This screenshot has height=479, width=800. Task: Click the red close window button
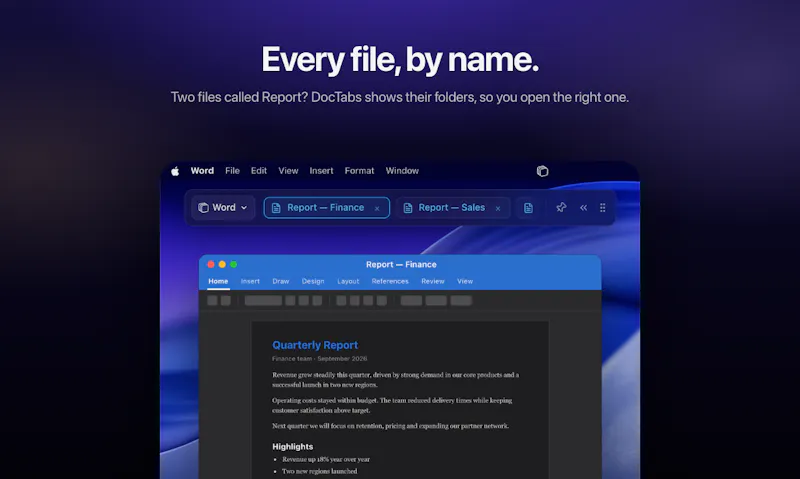pyautogui.click(x=211, y=264)
